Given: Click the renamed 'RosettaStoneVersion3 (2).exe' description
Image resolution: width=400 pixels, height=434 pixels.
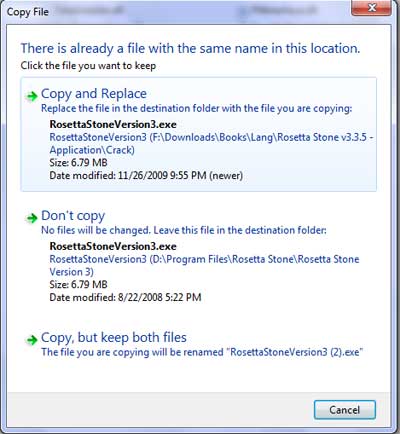Looking at the screenshot, I should (x=202, y=352).
